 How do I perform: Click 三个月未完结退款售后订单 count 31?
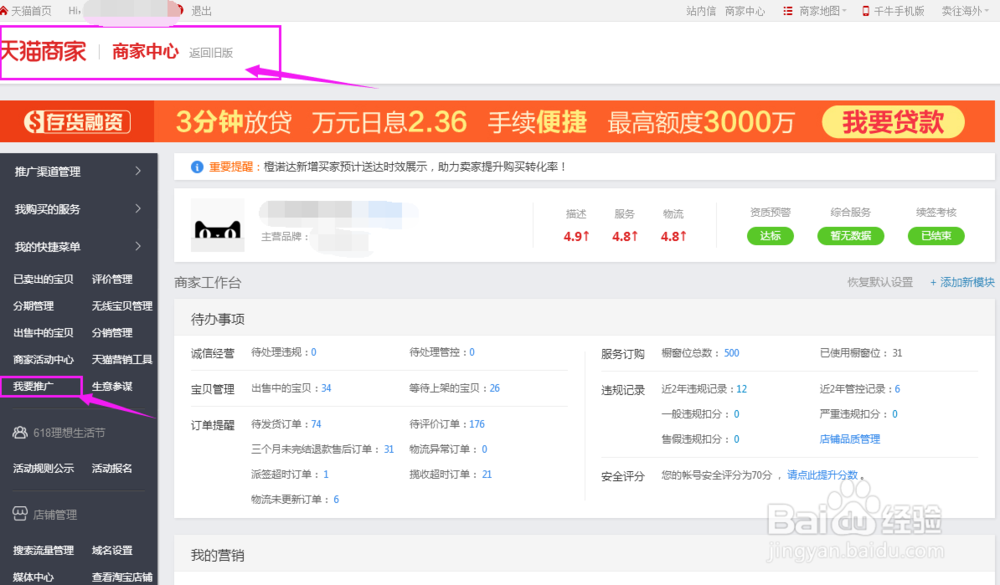tap(389, 450)
